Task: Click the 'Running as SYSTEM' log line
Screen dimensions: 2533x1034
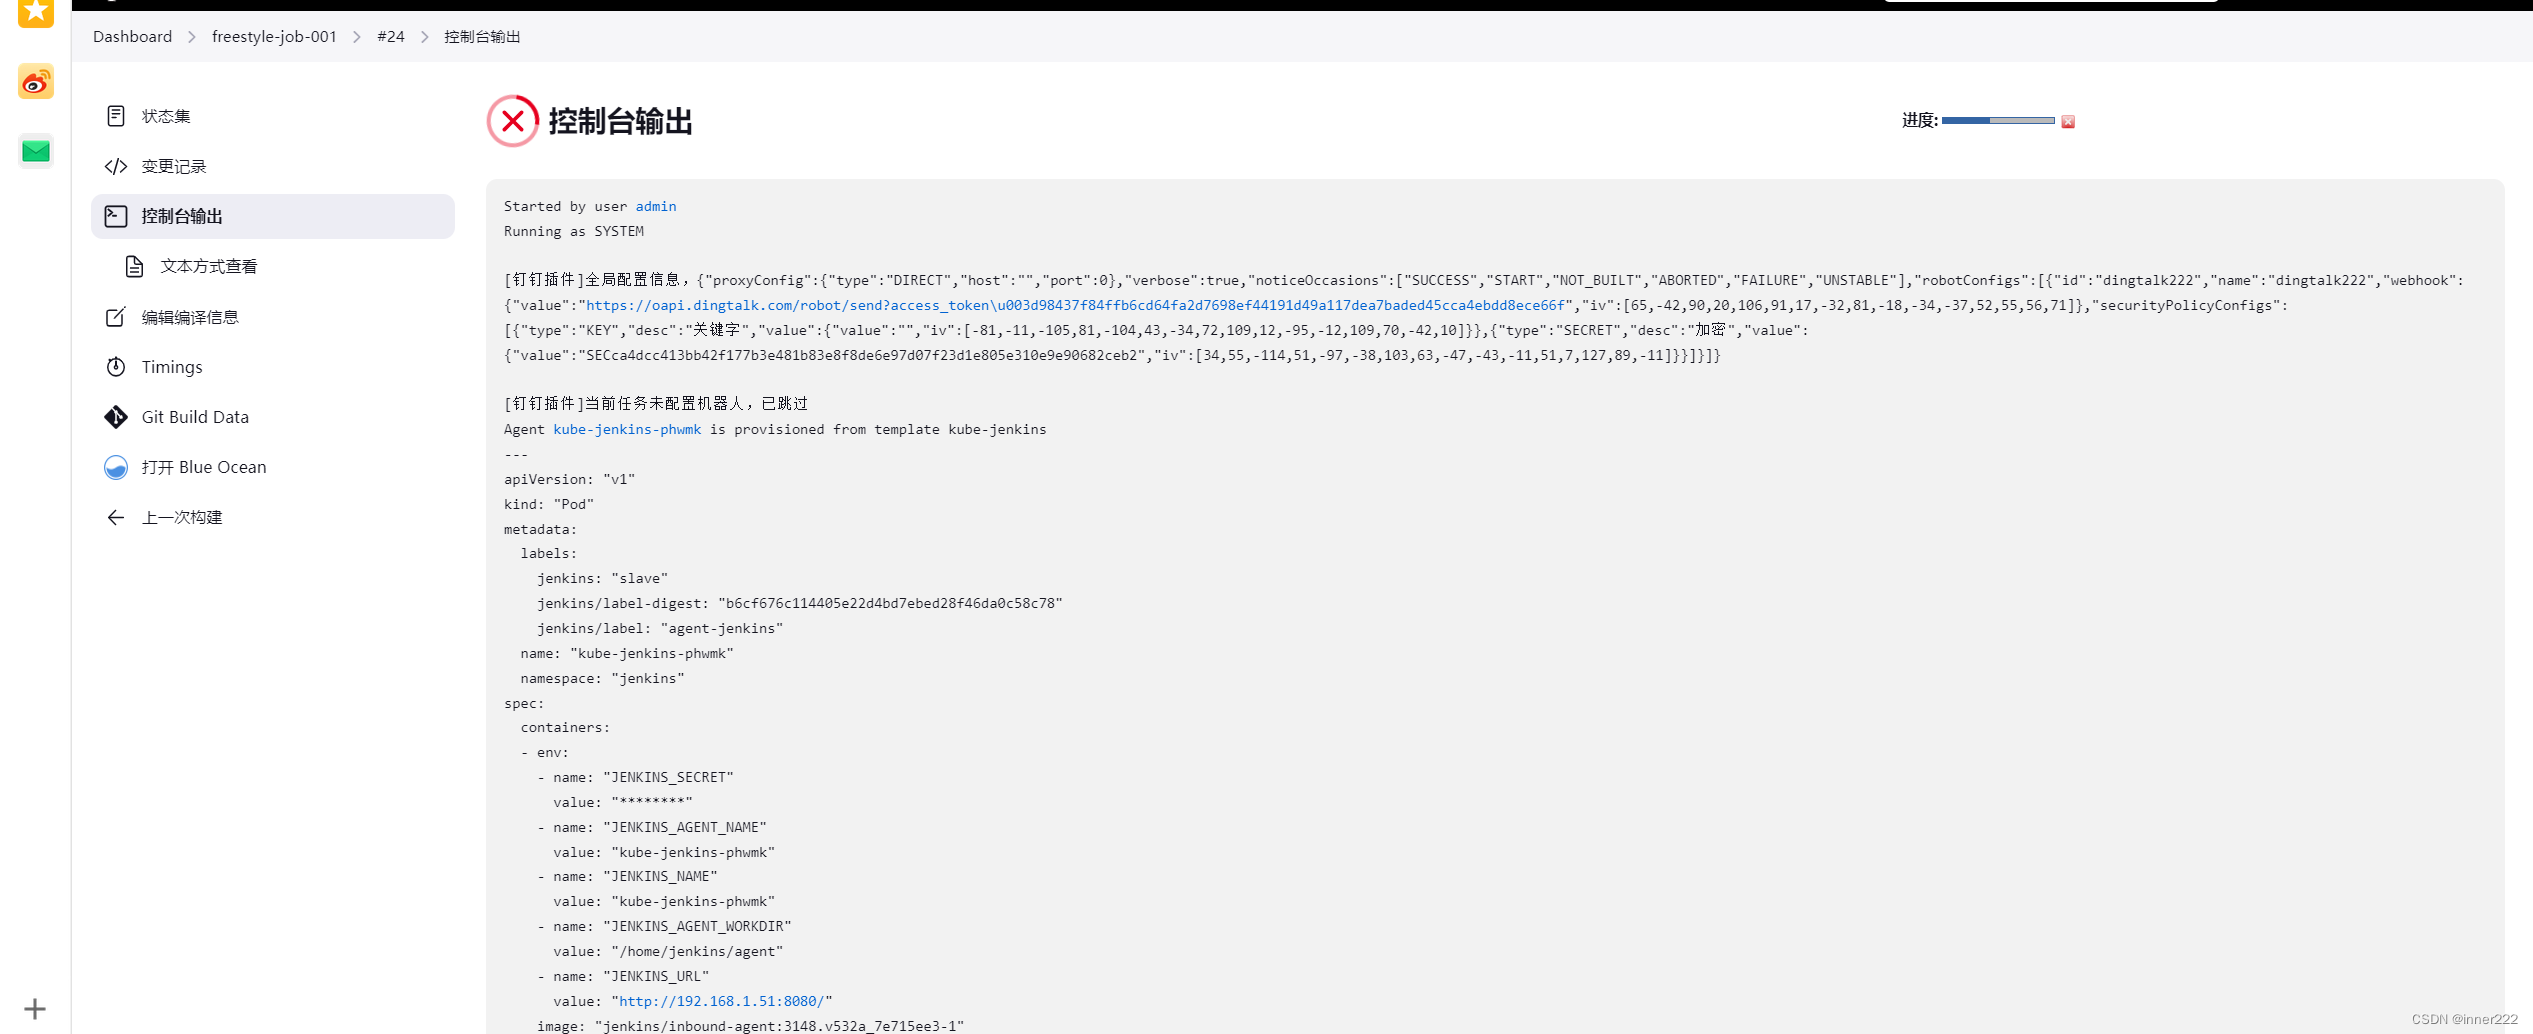Action: click(574, 231)
